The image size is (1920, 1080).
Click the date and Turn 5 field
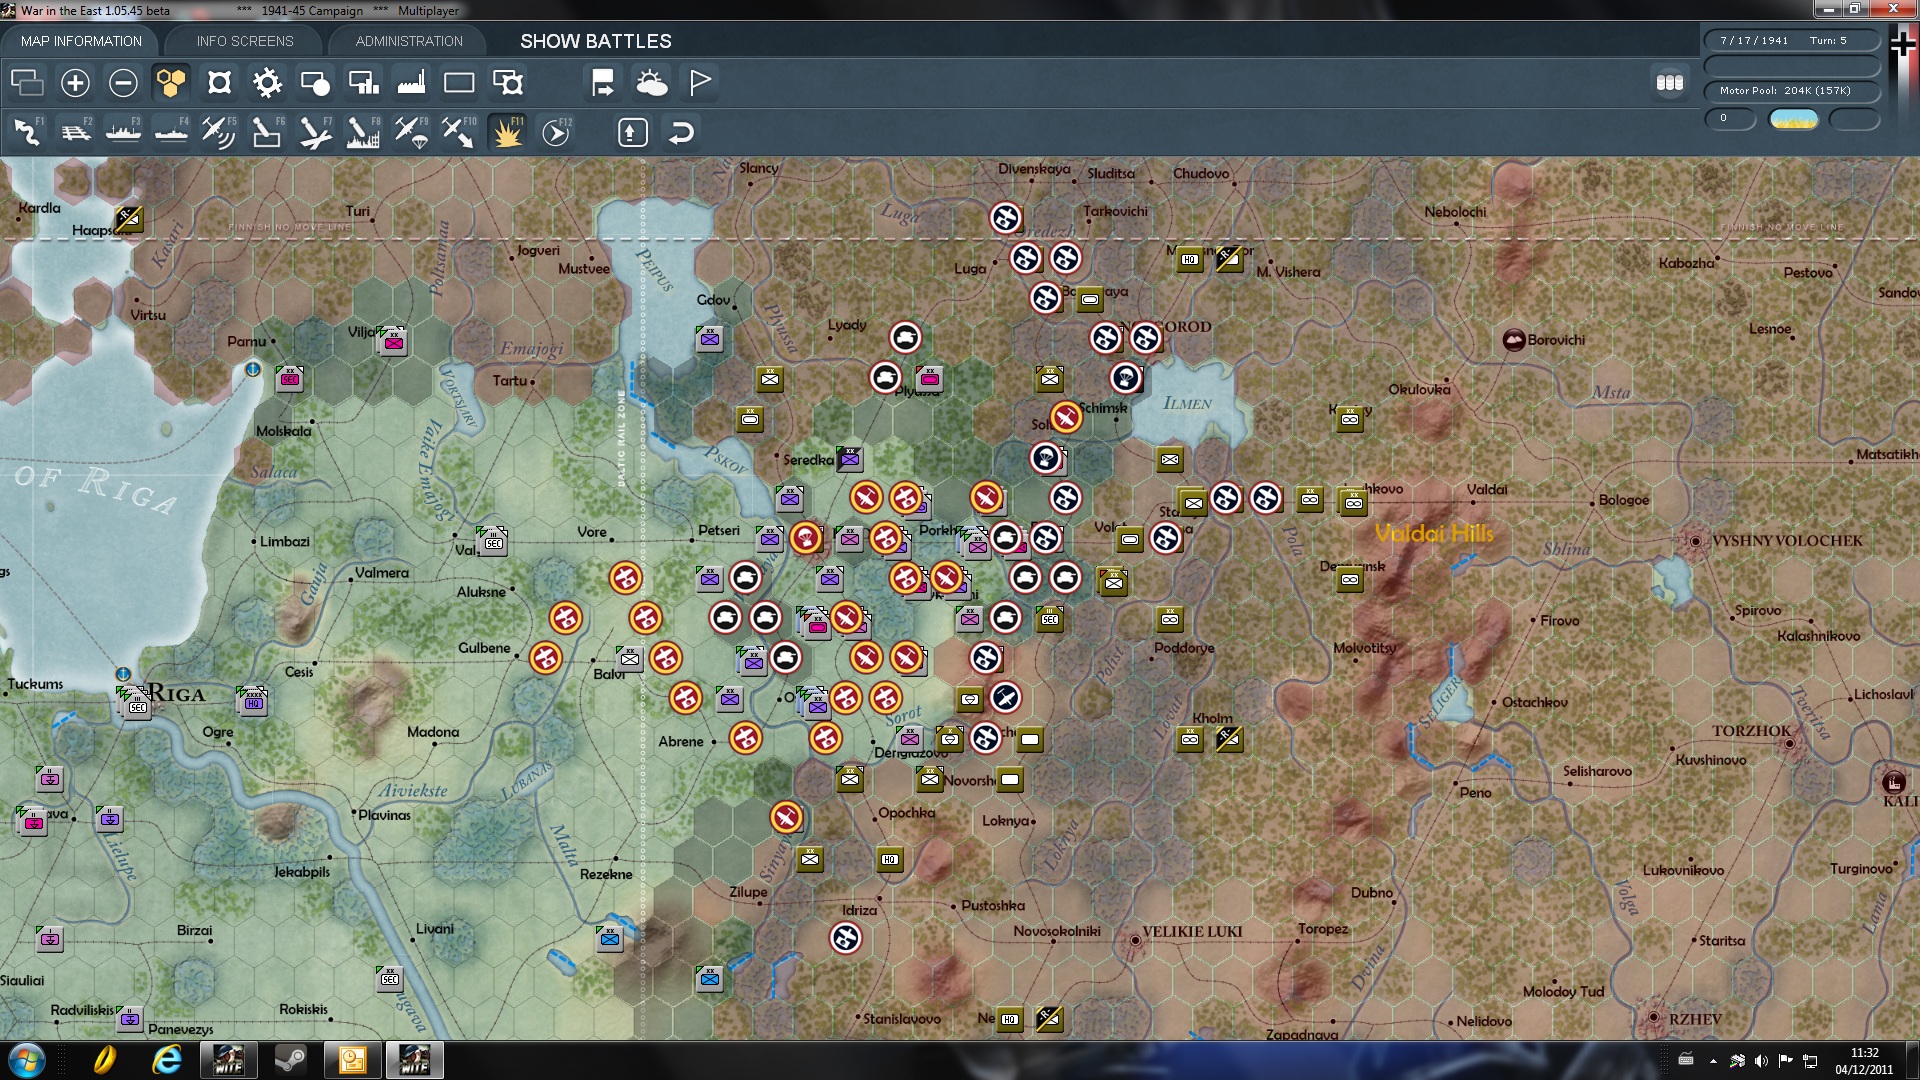(1792, 41)
